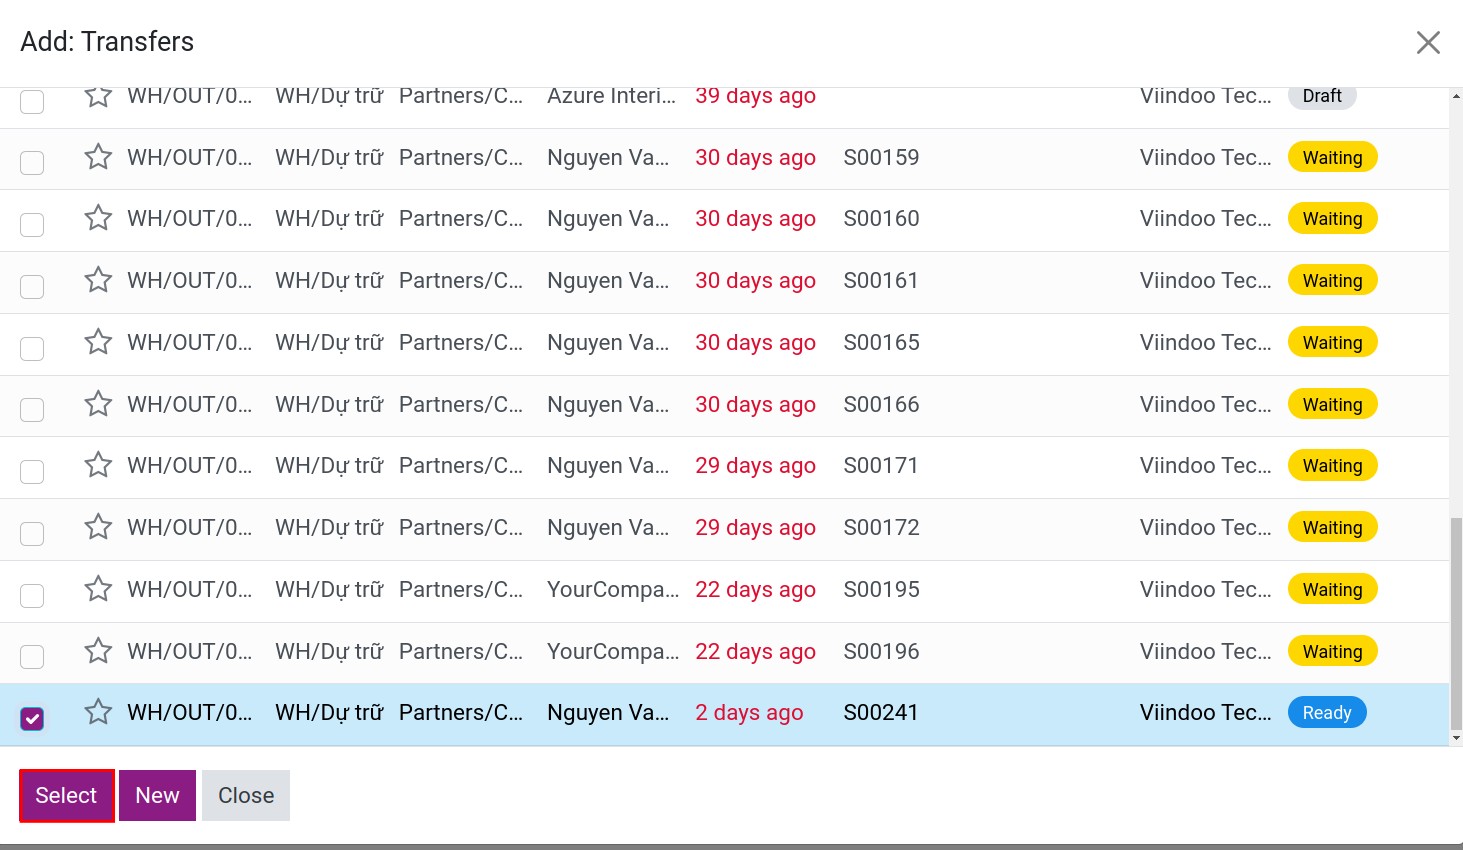Tick the checkbox for S00195 row
Screen dimensions: 1463x850
point(32,595)
